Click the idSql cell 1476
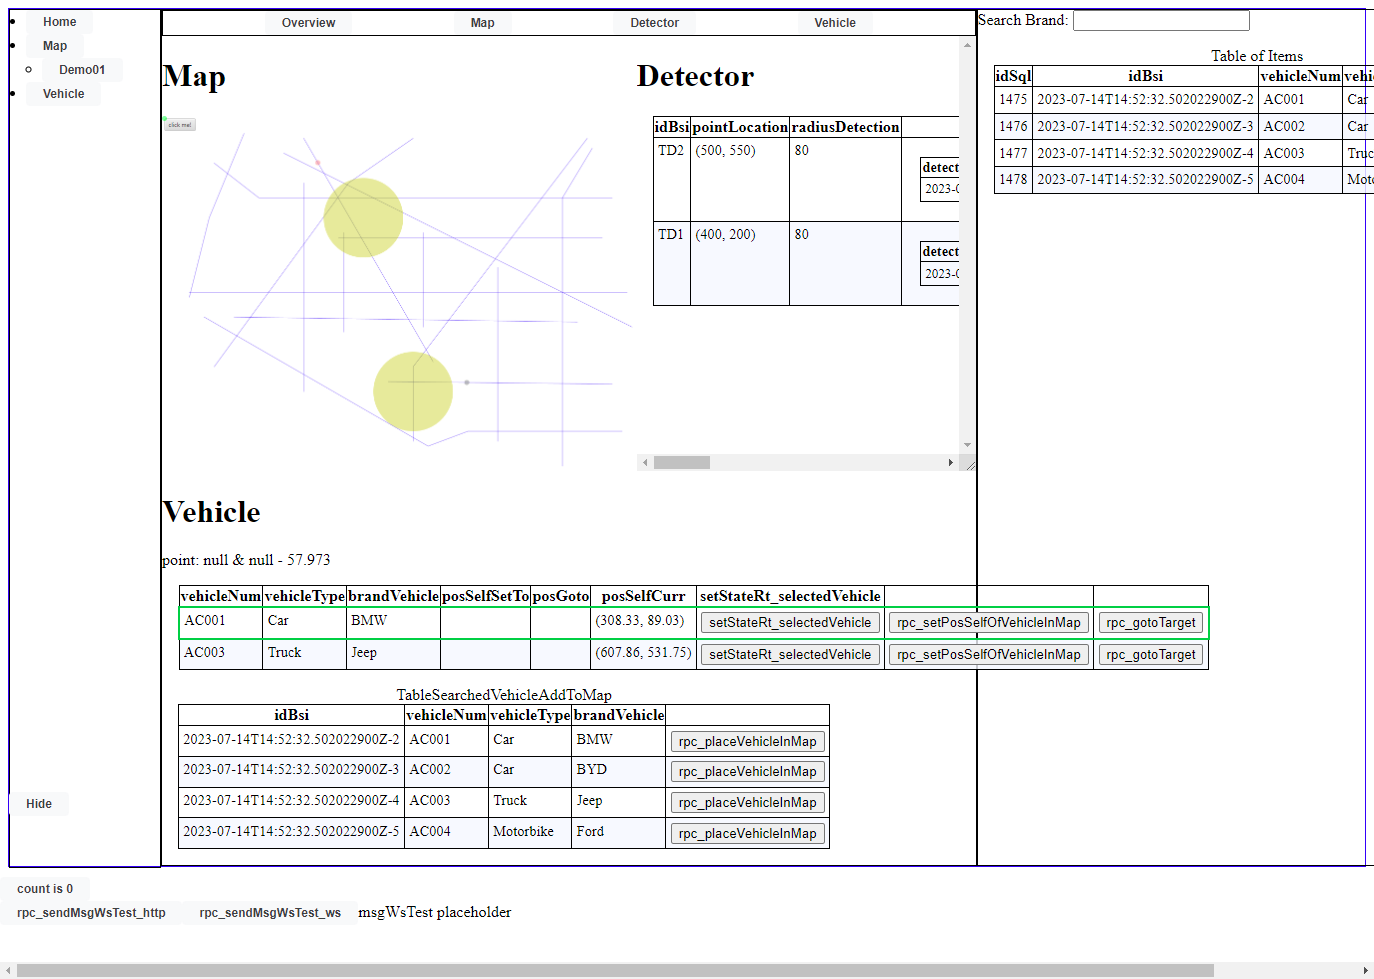Screen dimensions: 1374x979 point(1013,127)
